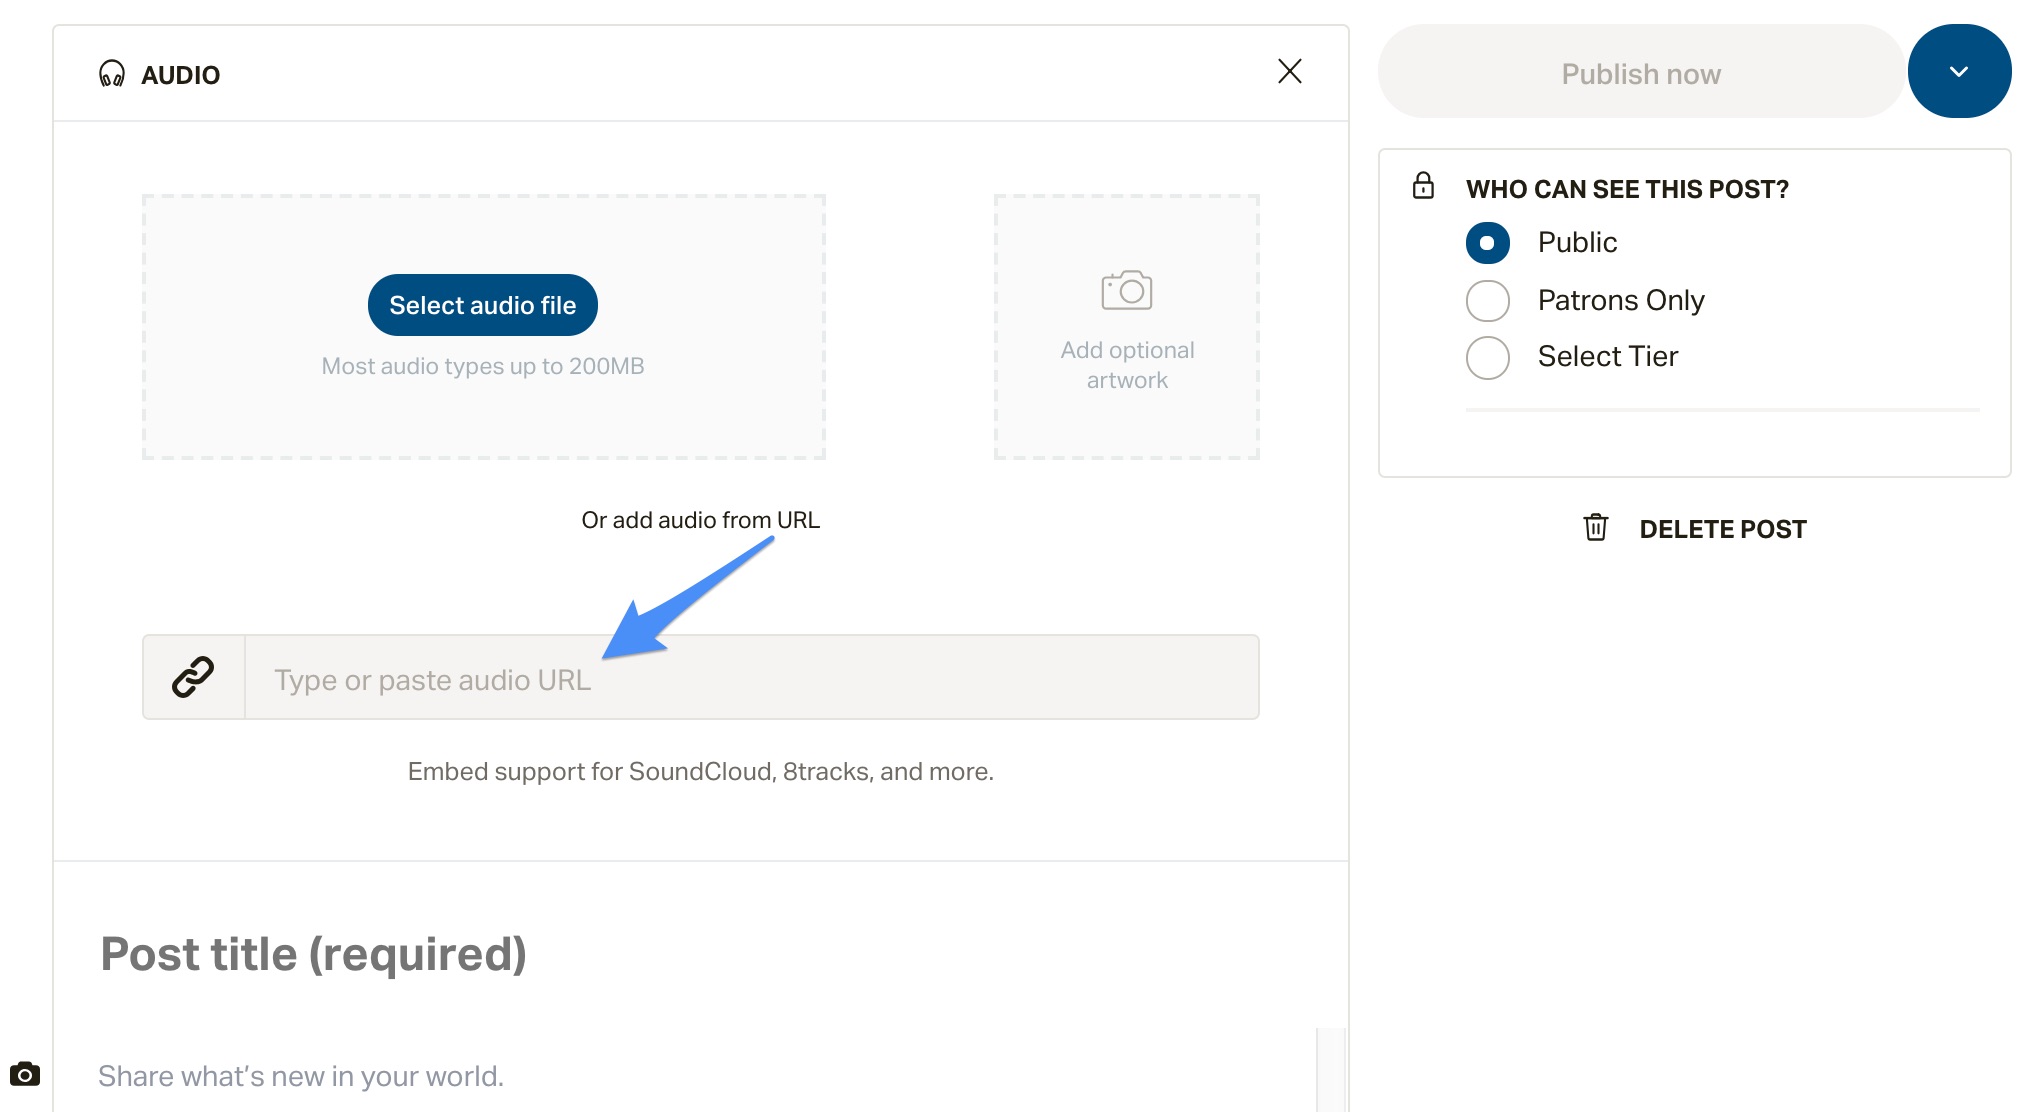Screen dimensions: 2044x1112
Task: Open the publish options dropdown arrow
Action: point(1959,71)
